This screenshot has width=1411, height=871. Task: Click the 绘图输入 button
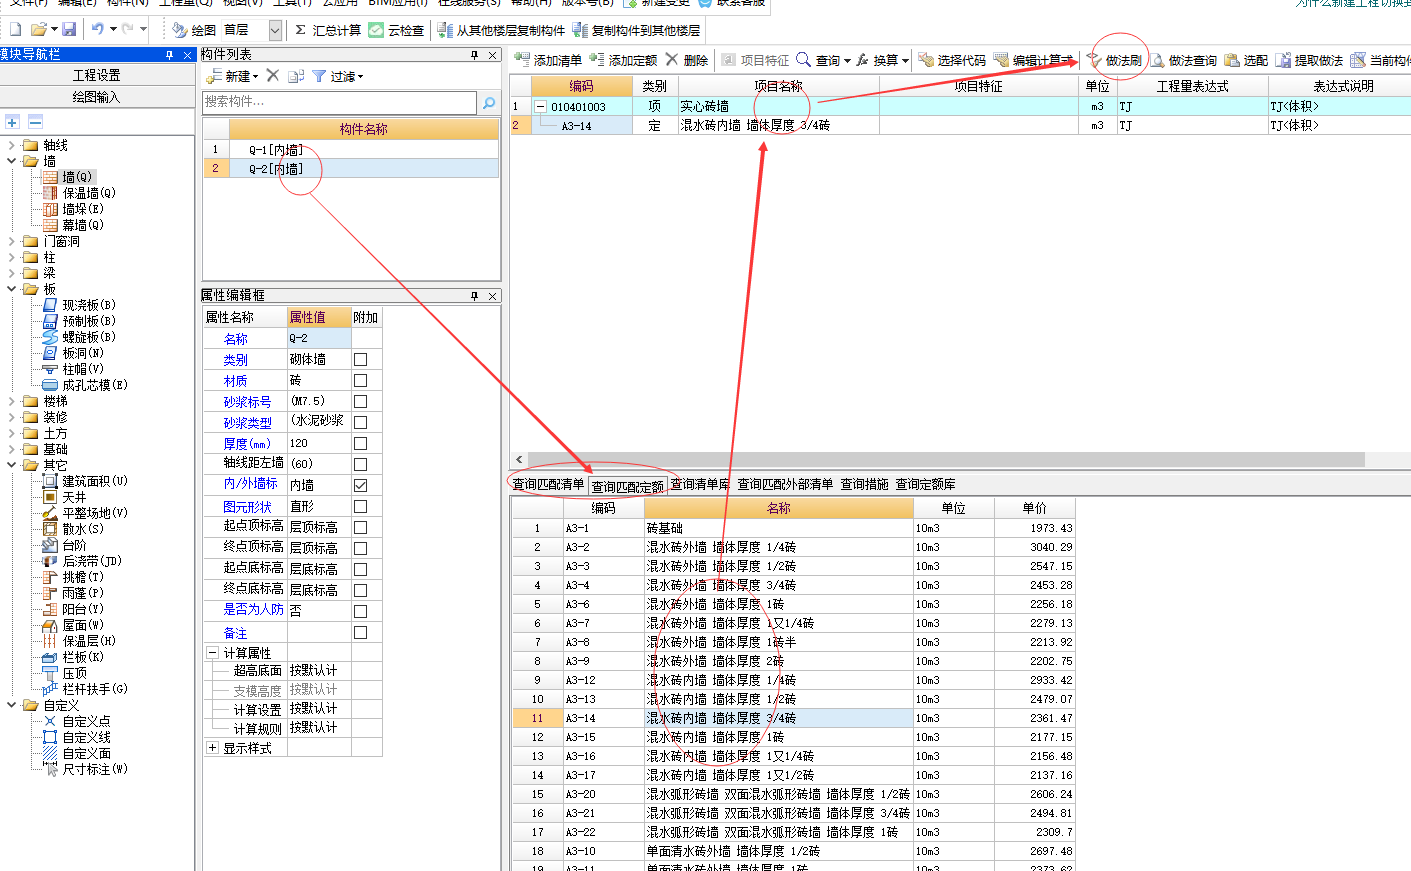click(x=97, y=97)
